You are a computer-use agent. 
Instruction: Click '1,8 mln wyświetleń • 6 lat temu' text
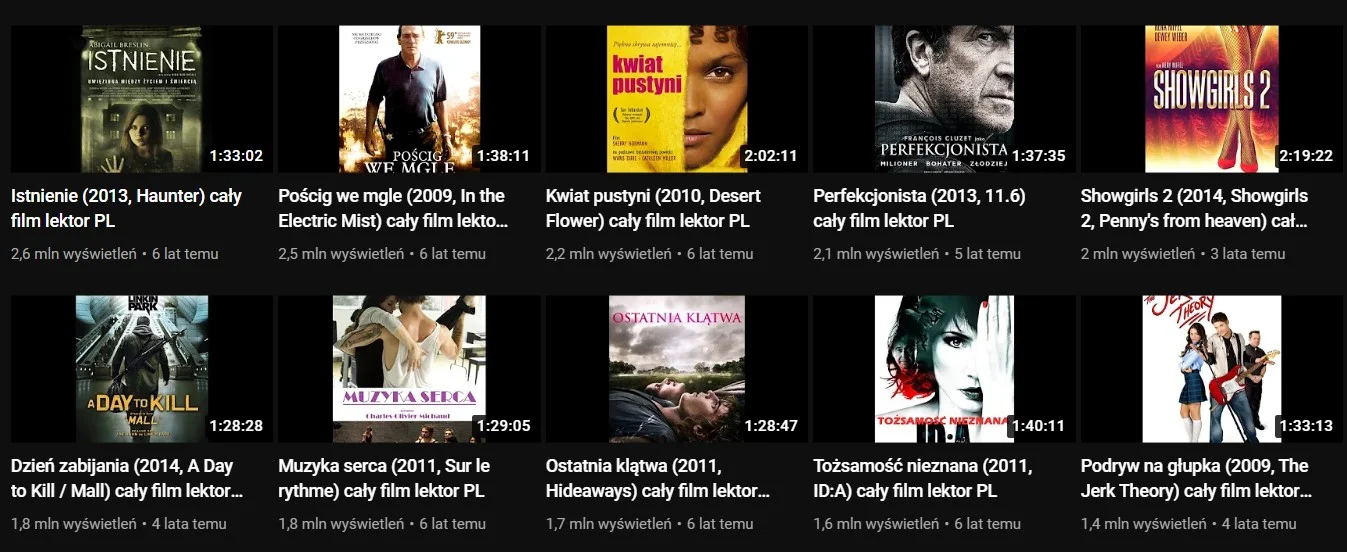point(382,524)
